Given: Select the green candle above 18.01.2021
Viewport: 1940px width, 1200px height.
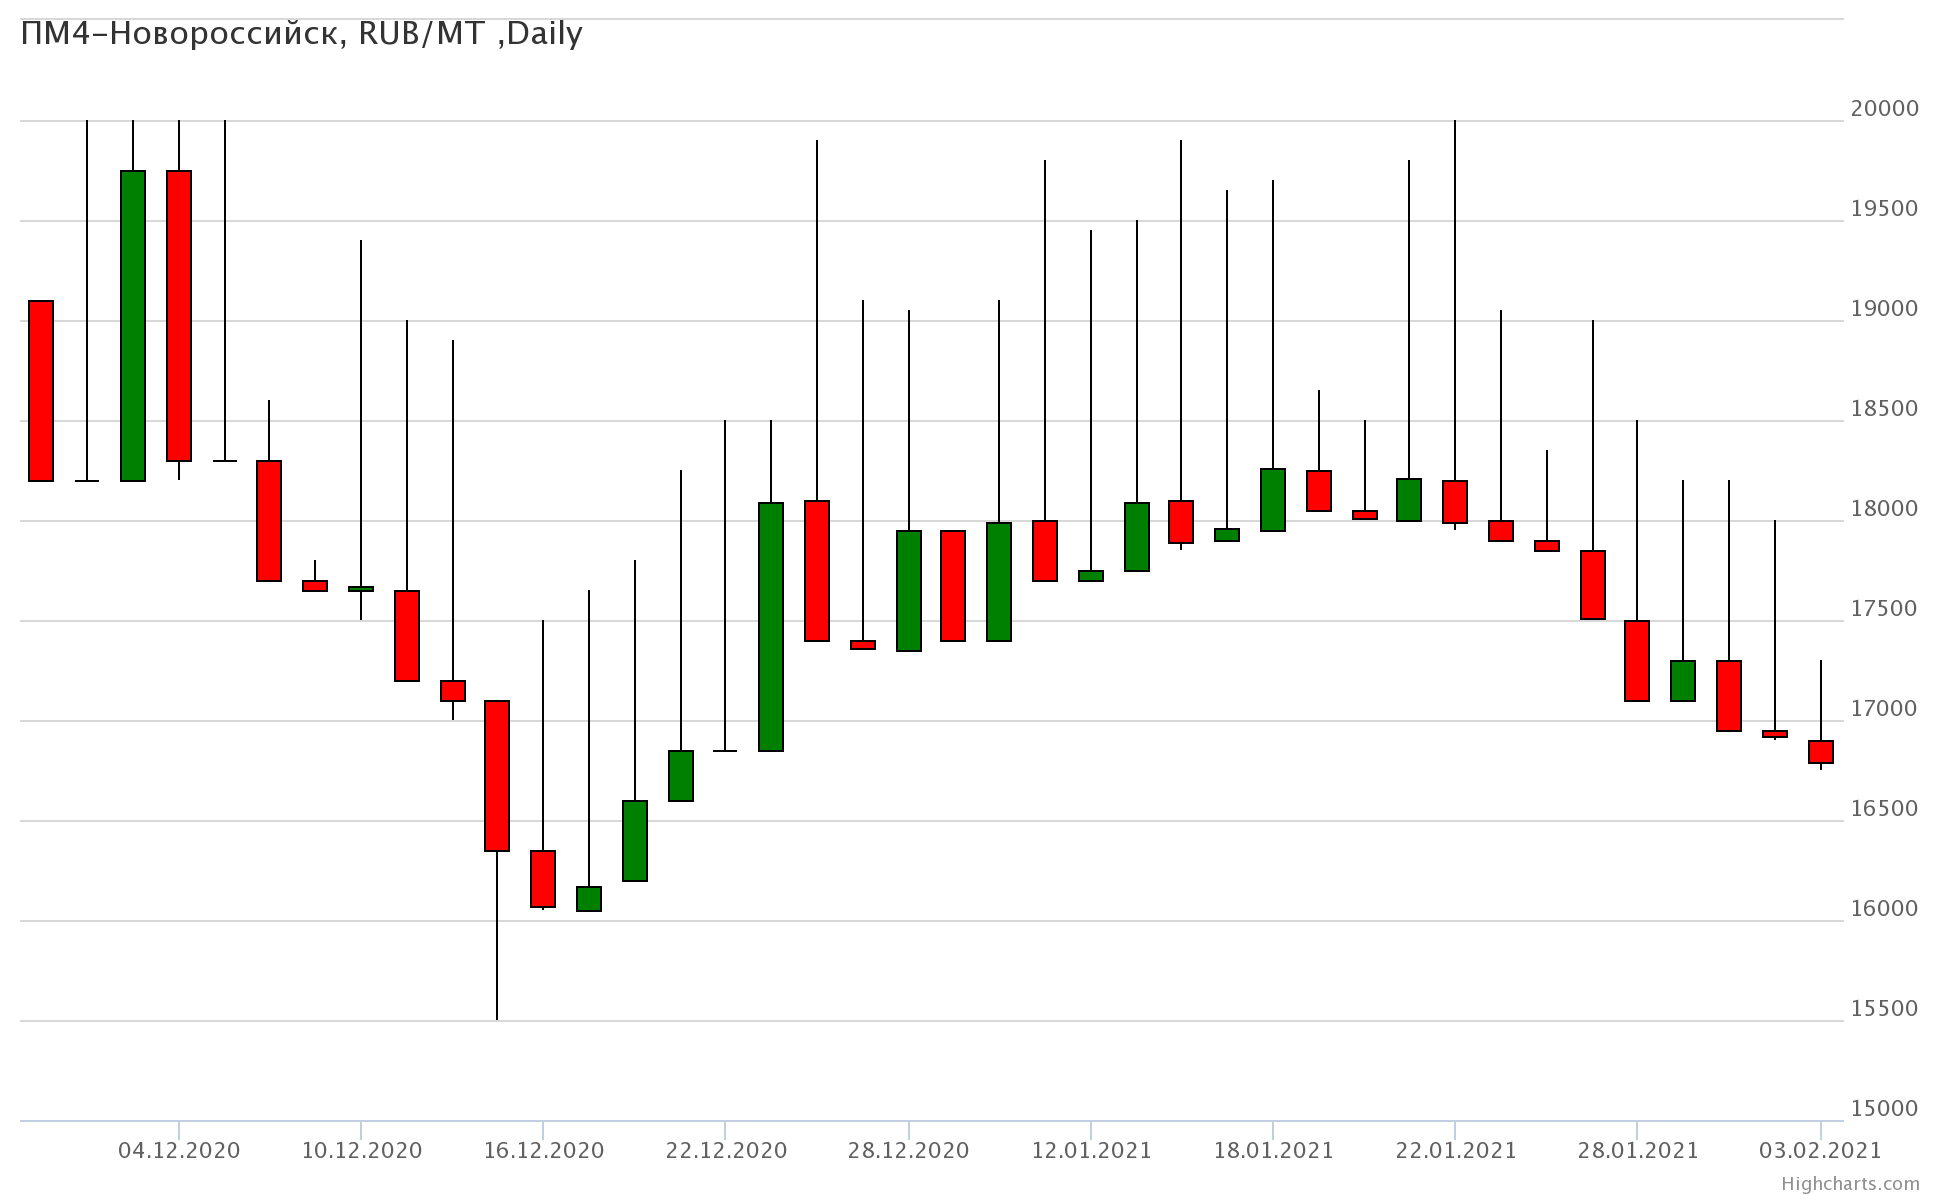Looking at the screenshot, I should [1273, 499].
